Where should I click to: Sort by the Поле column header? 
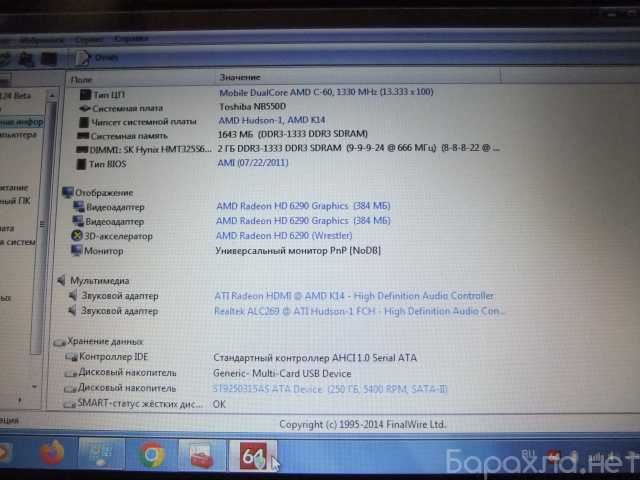140,79
